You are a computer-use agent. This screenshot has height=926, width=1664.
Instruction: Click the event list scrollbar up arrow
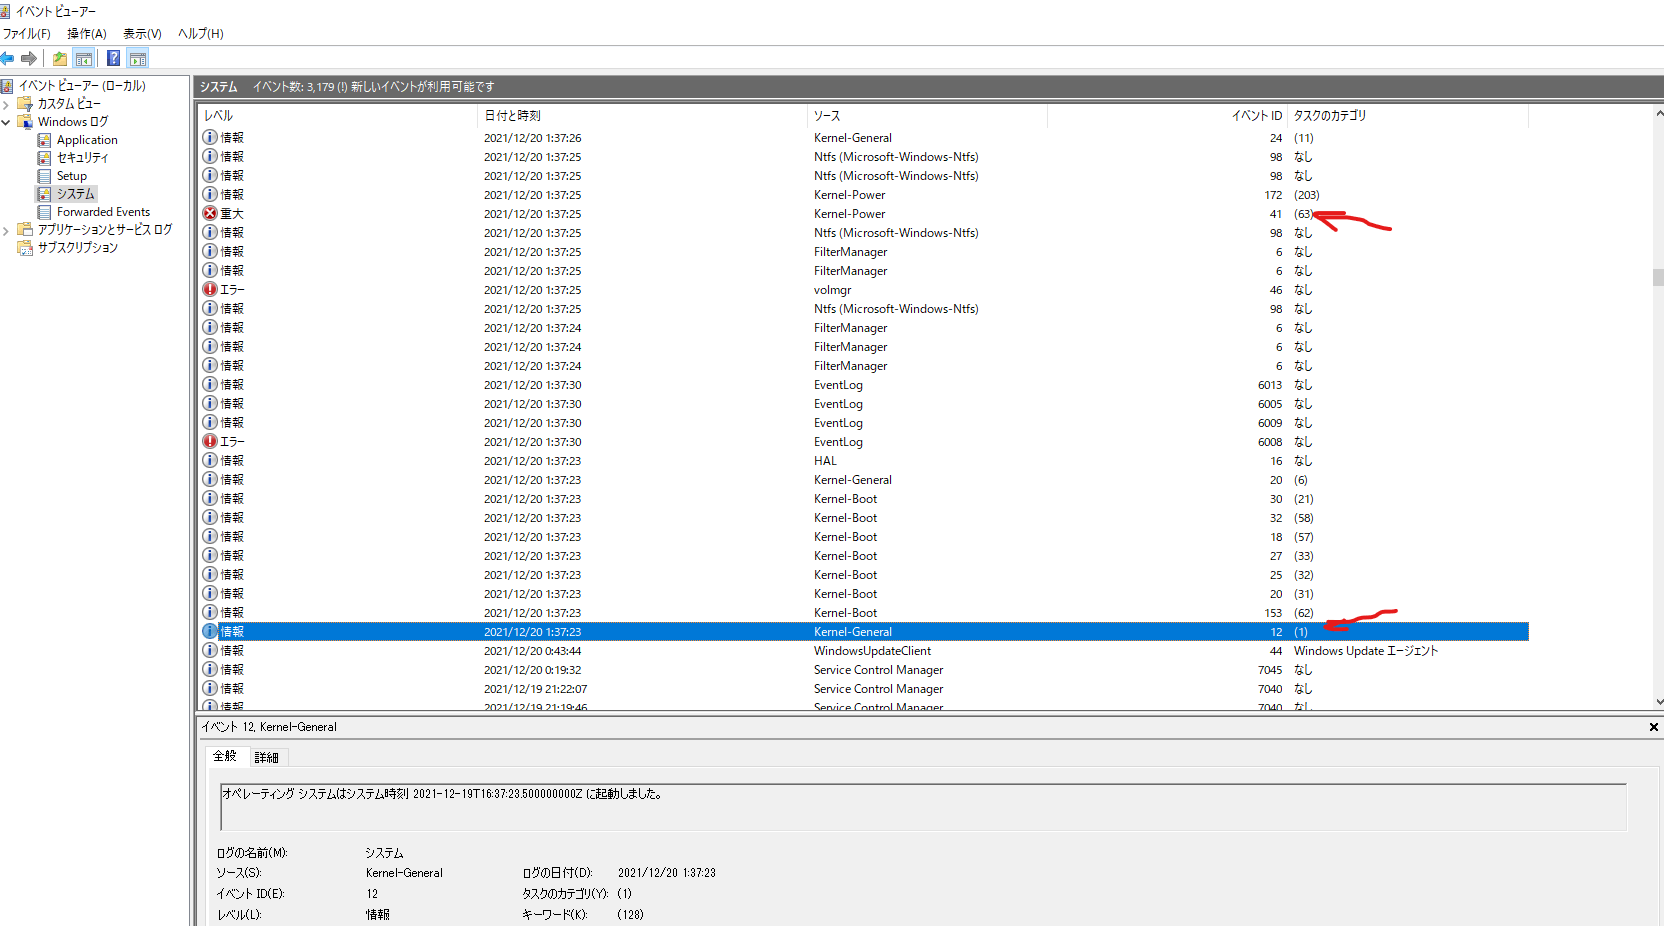(1658, 113)
